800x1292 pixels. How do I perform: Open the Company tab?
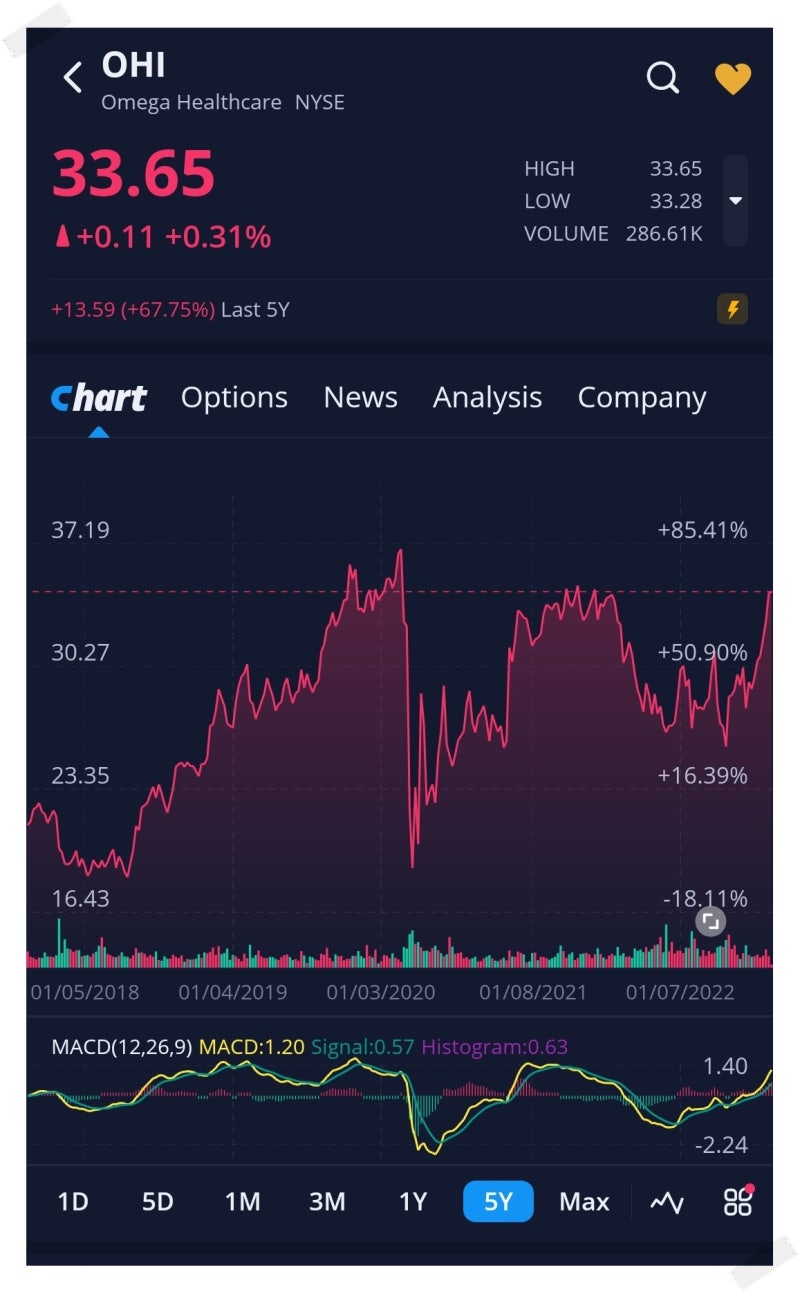[x=641, y=398]
